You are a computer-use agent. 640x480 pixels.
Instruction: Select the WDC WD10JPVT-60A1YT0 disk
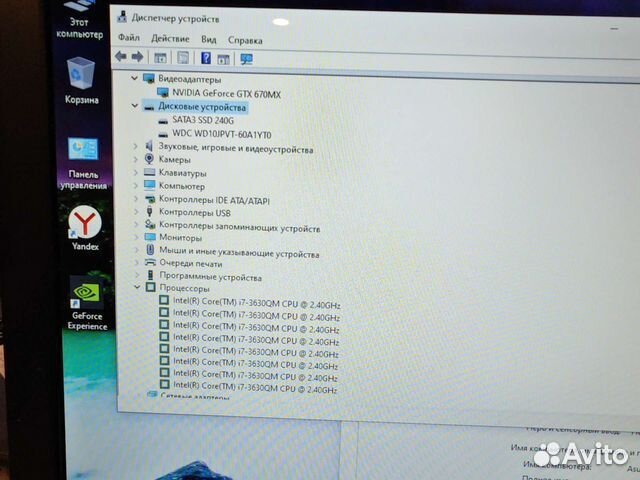[222, 134]
